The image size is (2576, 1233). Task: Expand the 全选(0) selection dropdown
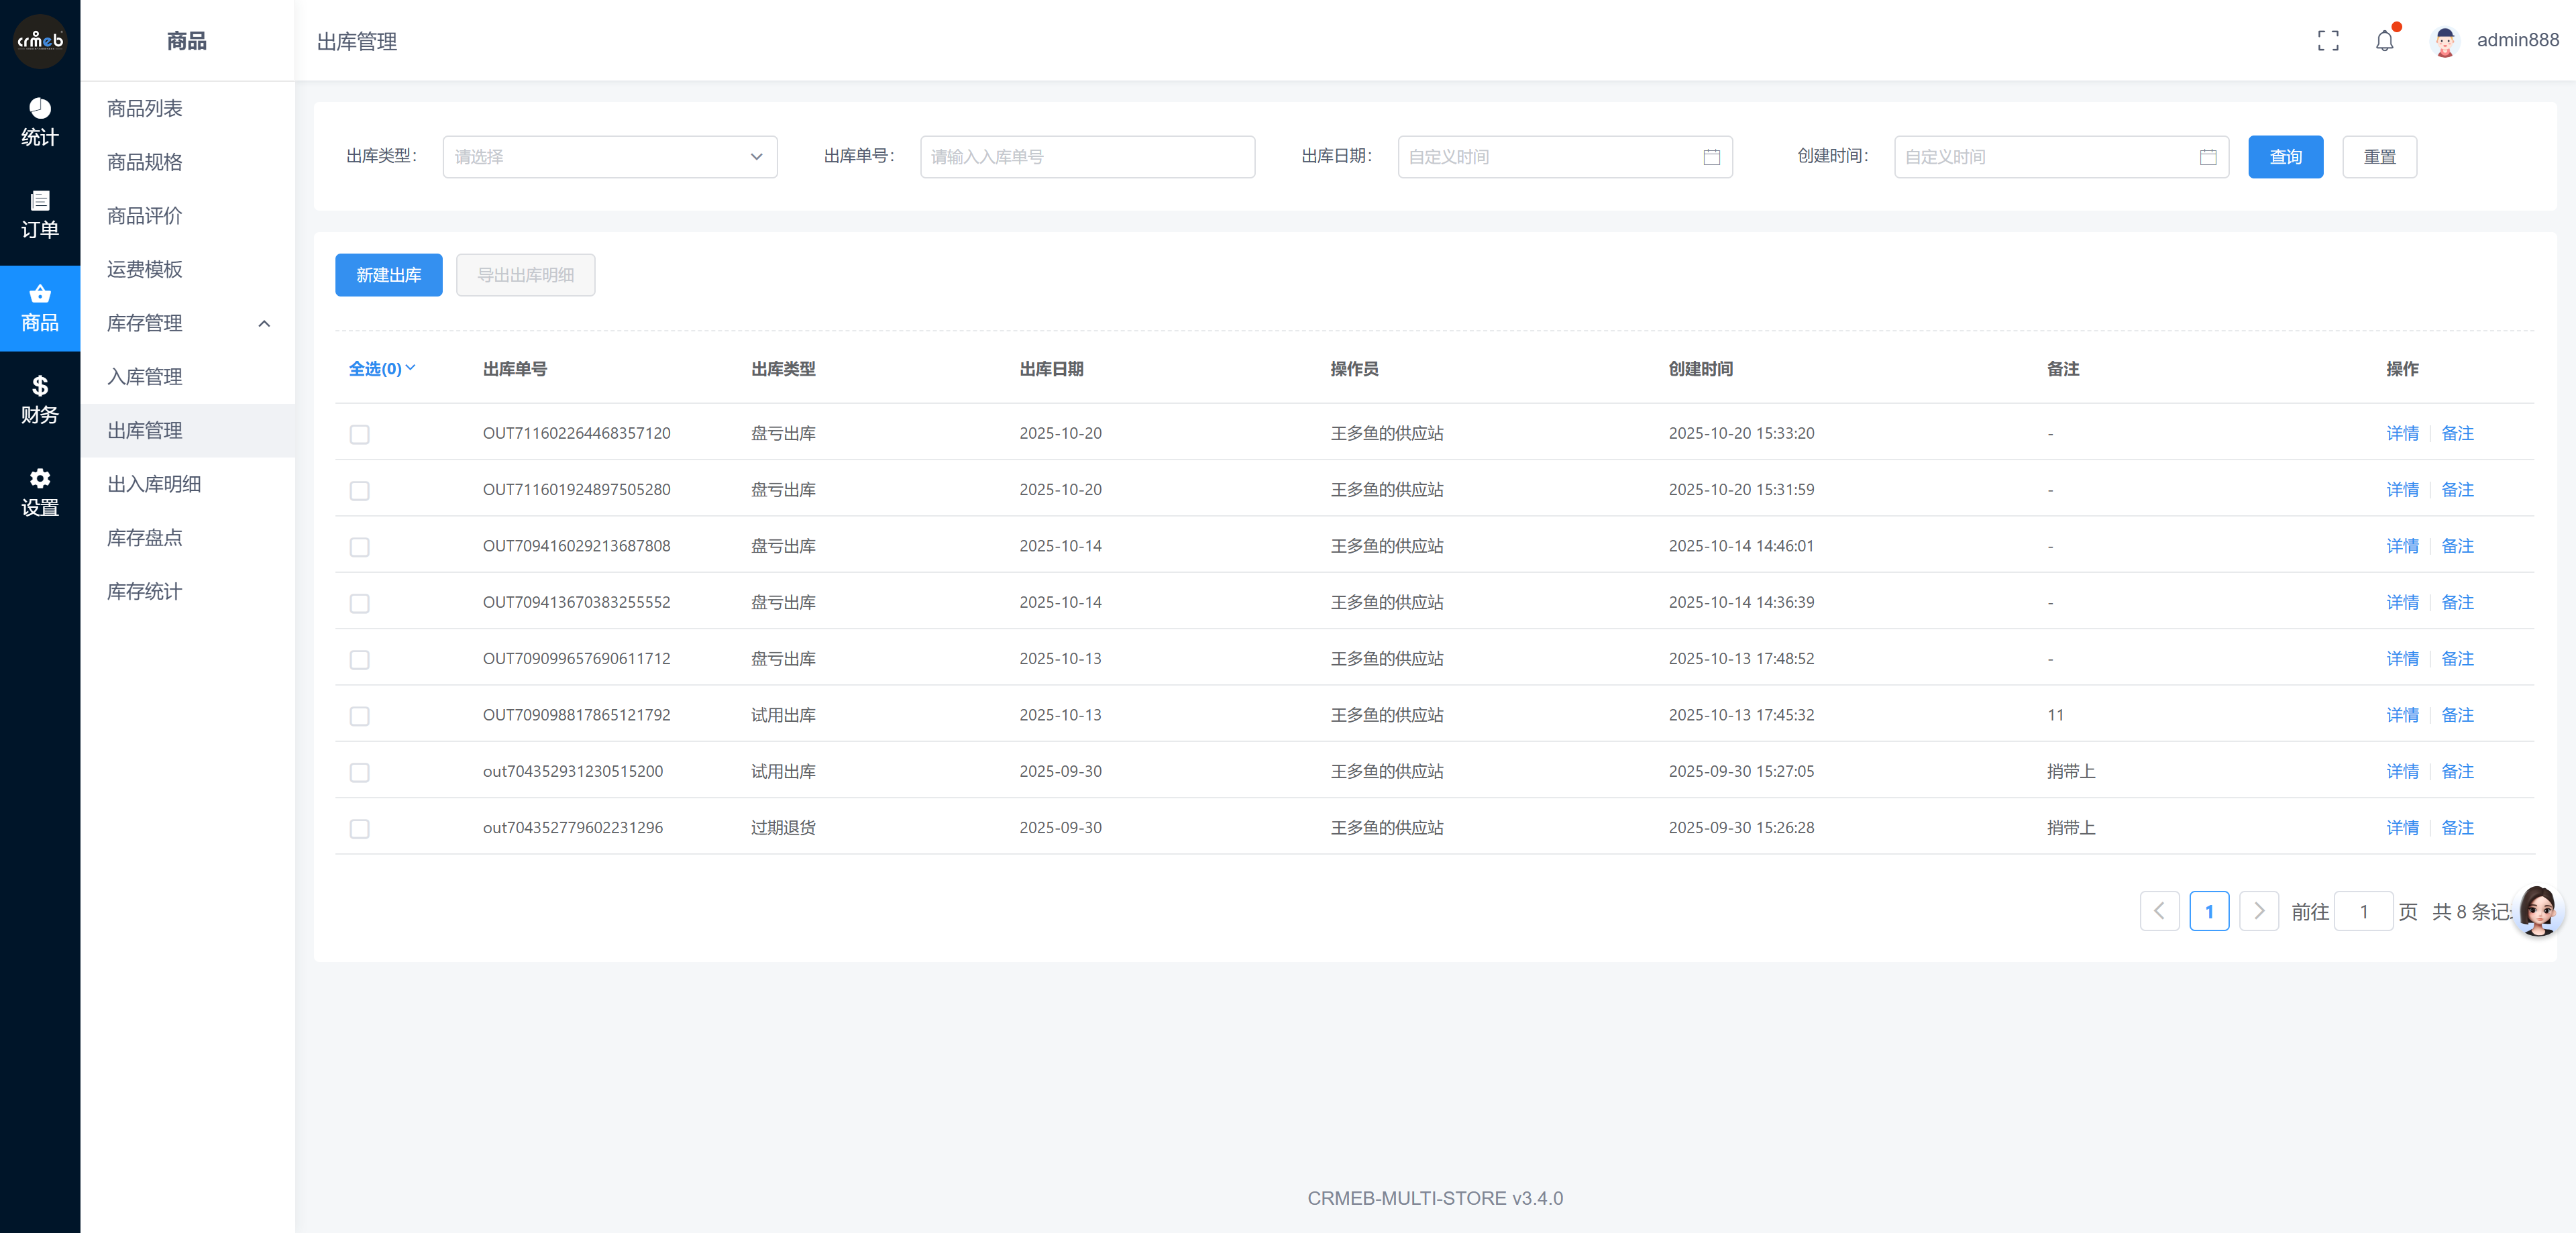[x=381, y=369]
